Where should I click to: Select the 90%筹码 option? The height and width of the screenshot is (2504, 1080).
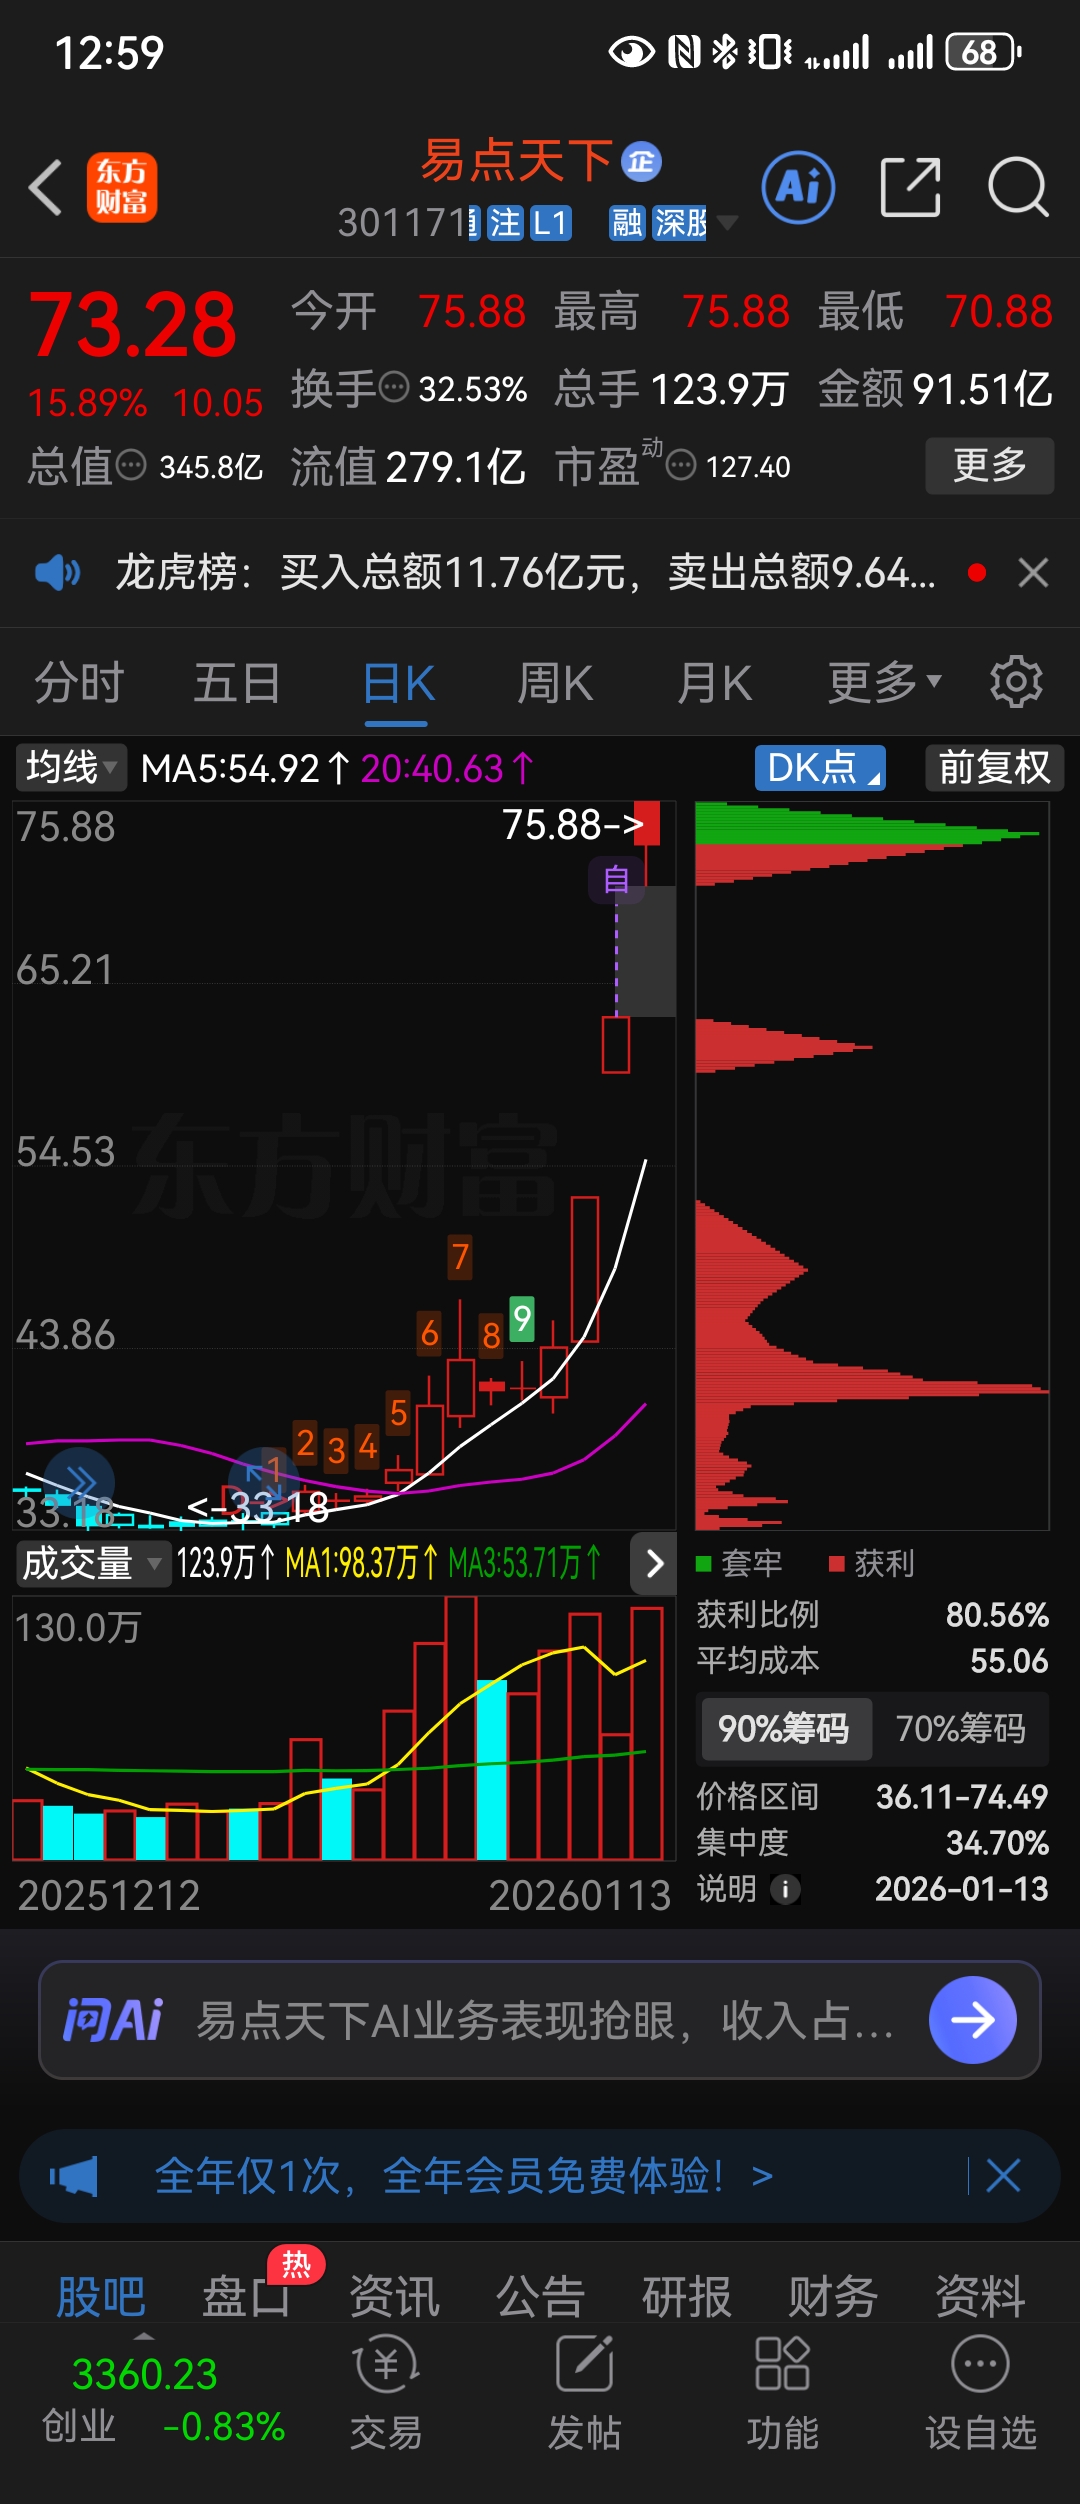(x=784, y=1728)
